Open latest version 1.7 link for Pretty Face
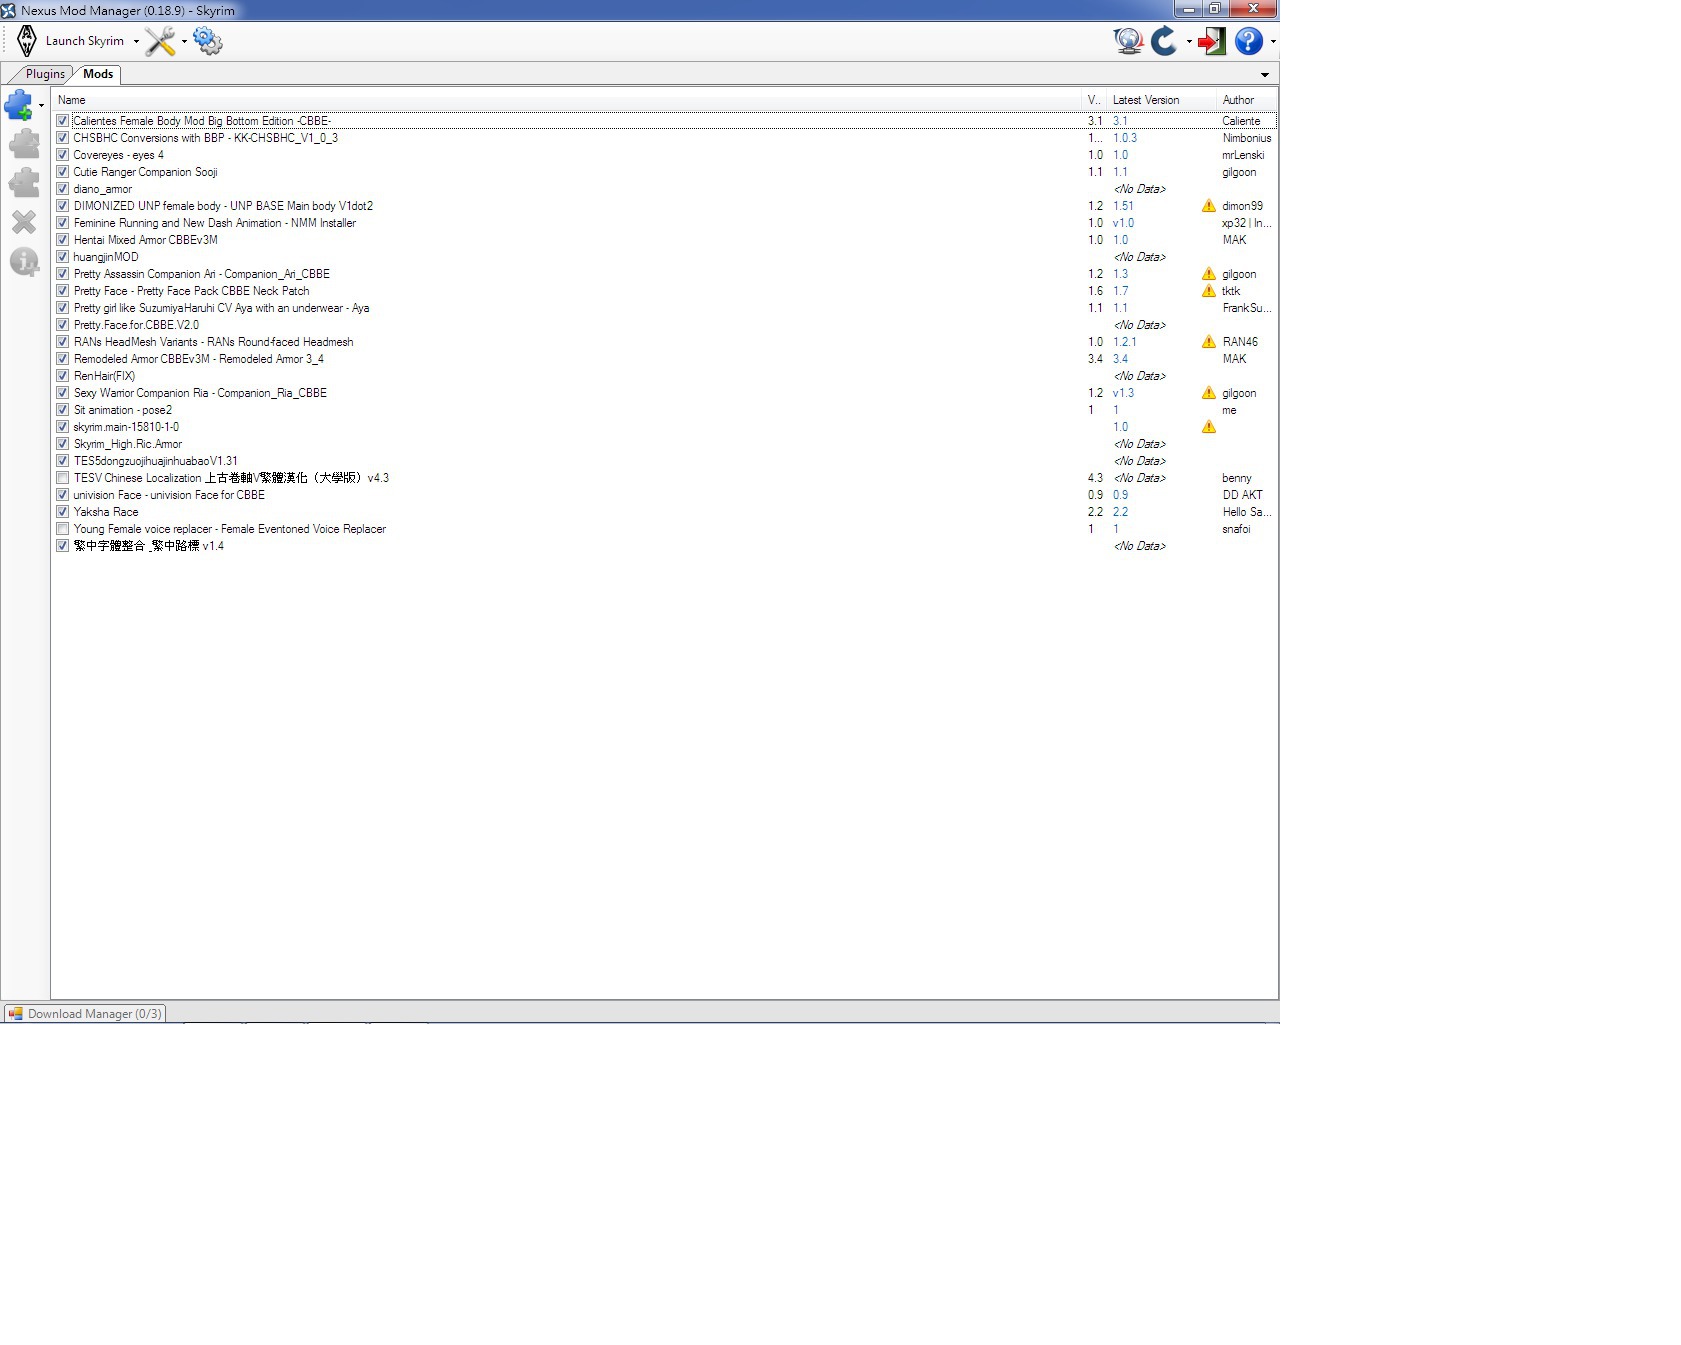The image size is (1681, 1345). point(1120,291)
